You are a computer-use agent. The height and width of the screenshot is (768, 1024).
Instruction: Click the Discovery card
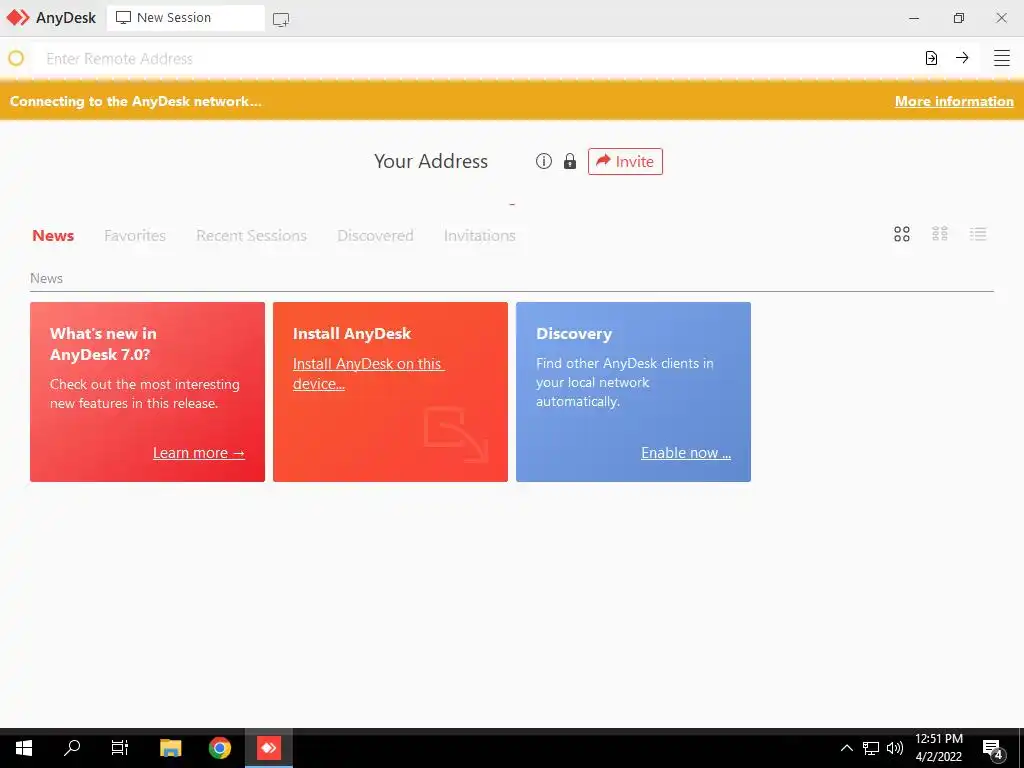click(633, 392)
